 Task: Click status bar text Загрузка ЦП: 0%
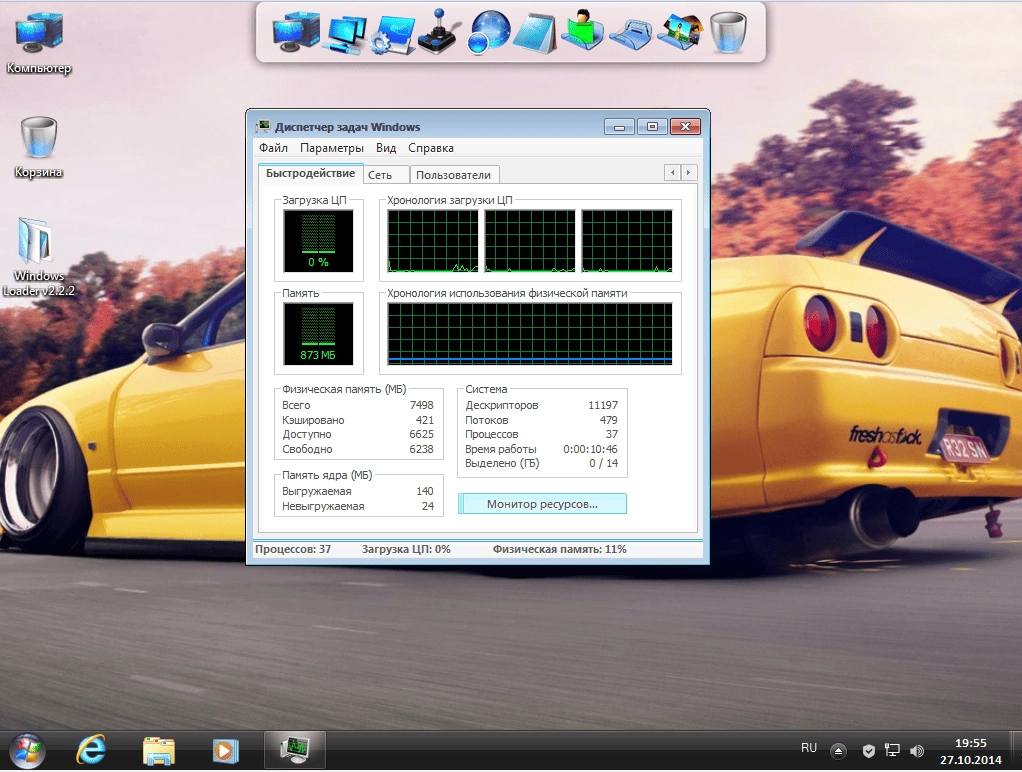click(x=406, y=549)
